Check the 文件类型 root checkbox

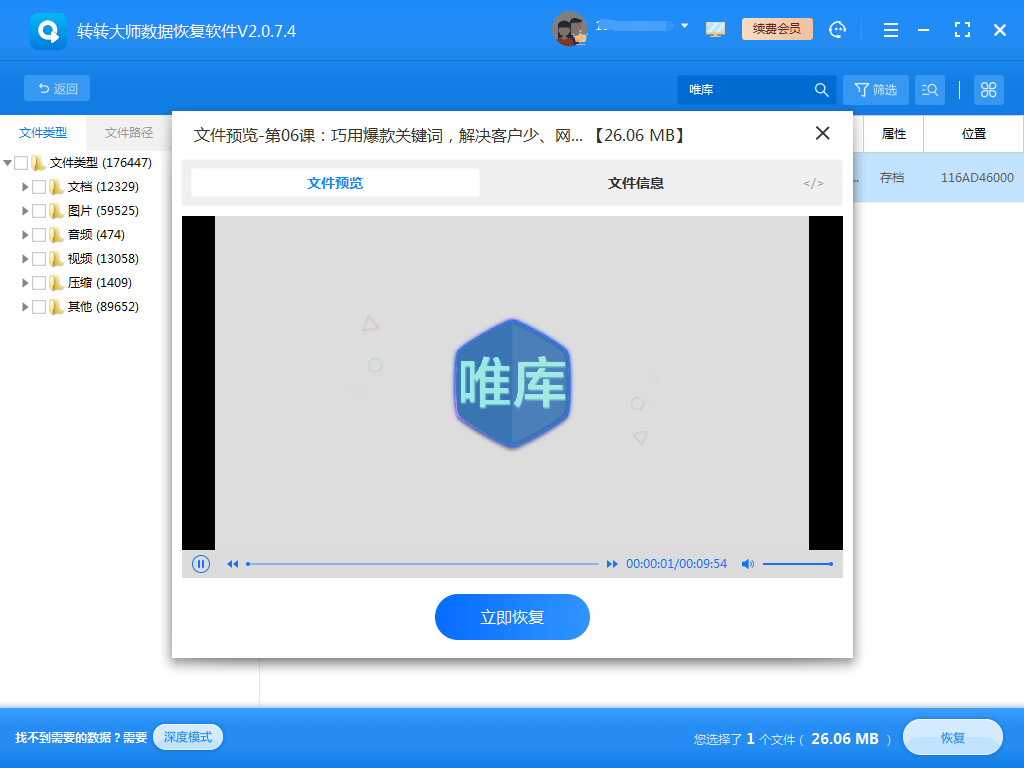point(21,163)
